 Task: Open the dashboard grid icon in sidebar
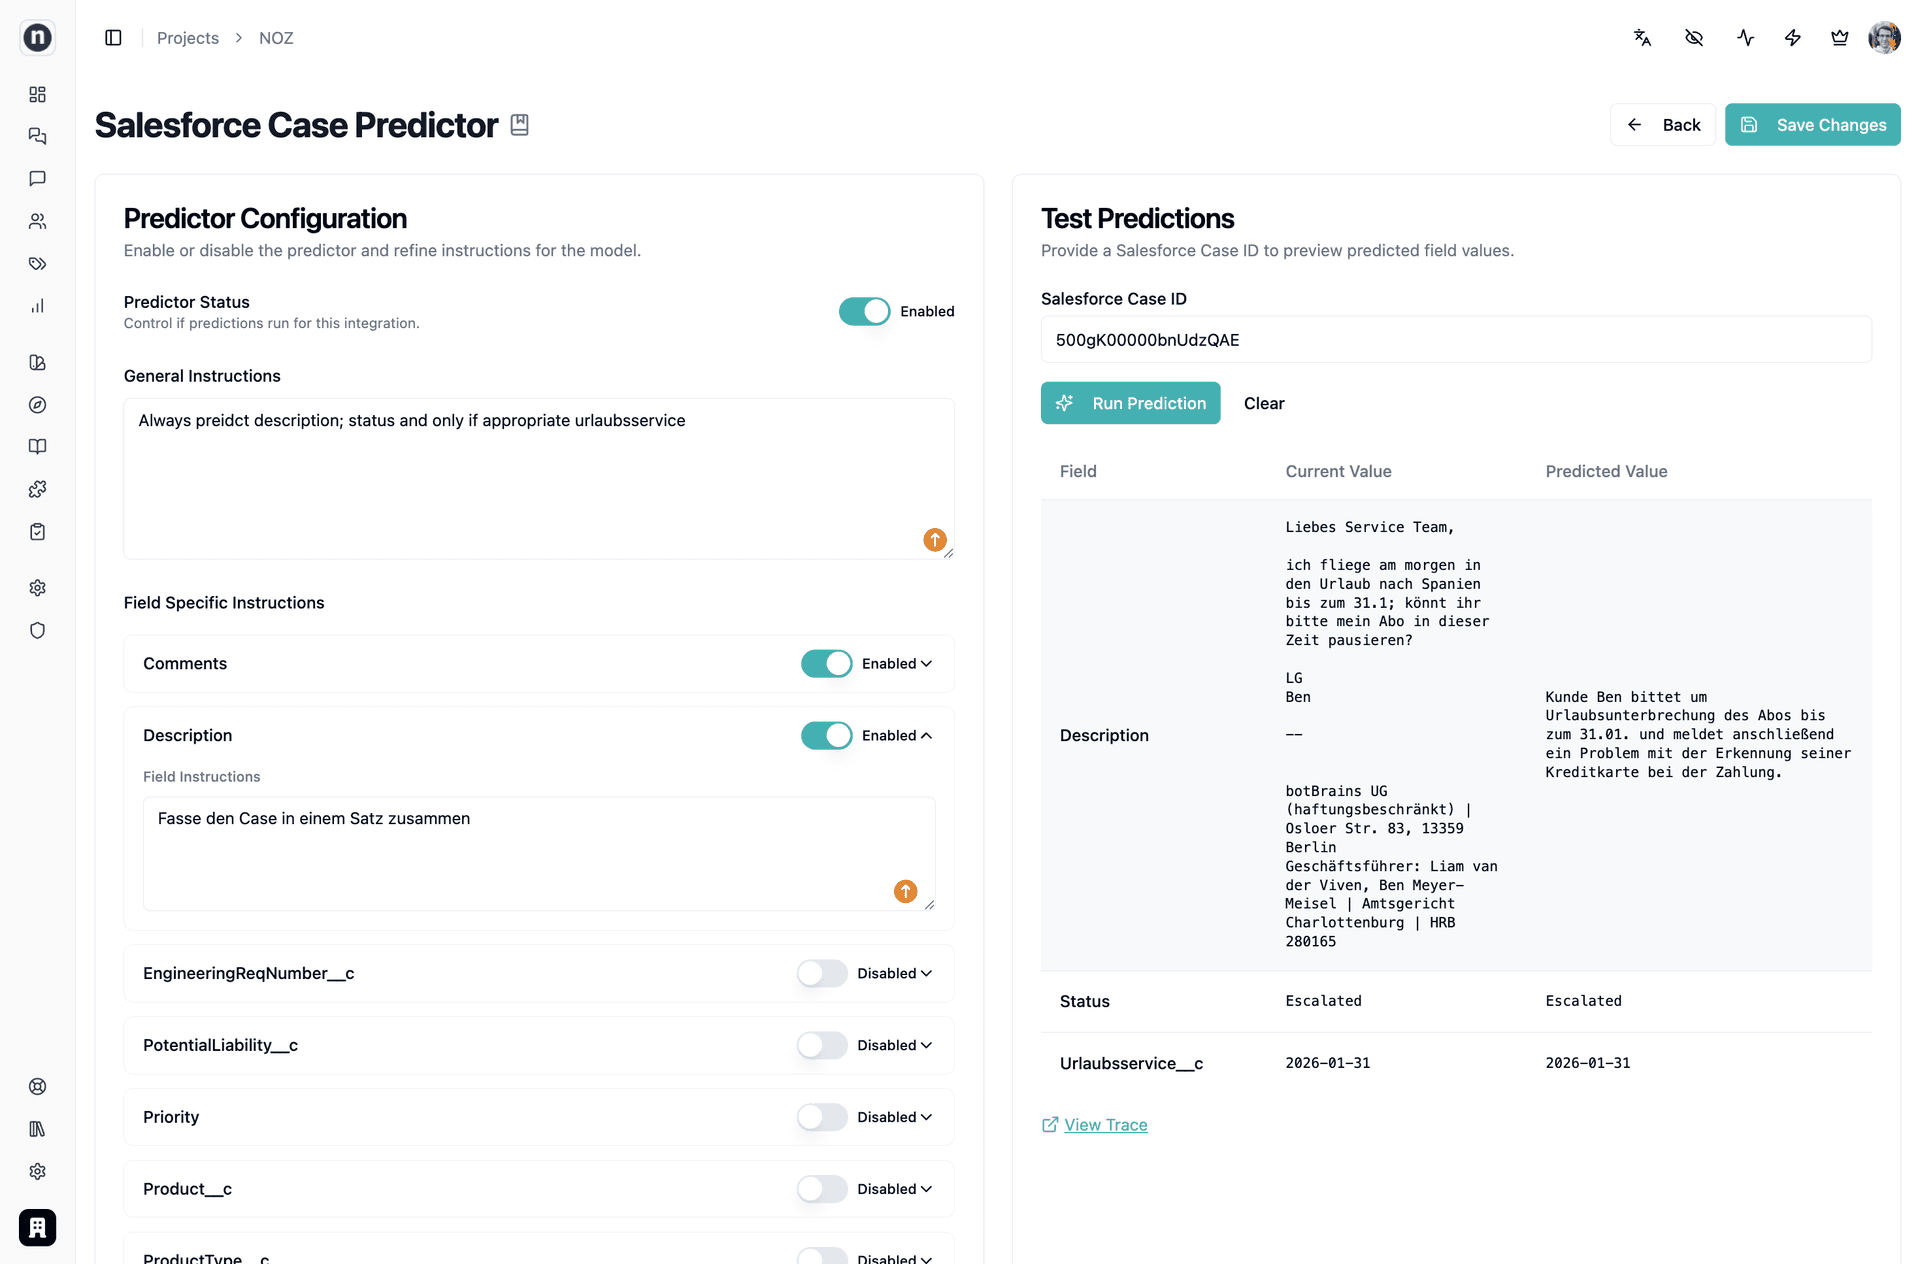click(37, 94)
